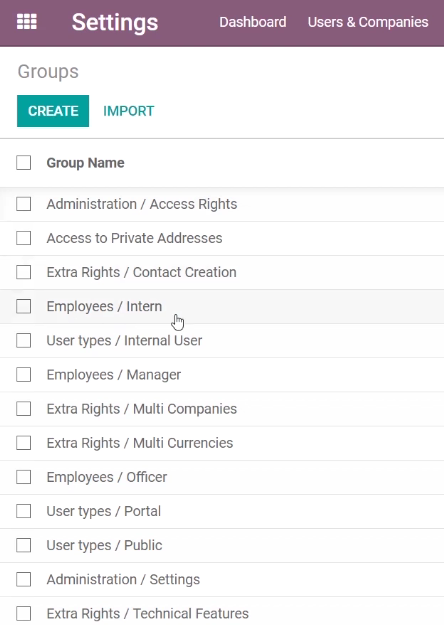Screen dimensions: 444x625
Task: Open the Extra Rights / Contact Creation group
Action: pyautogui.click(x=141, y=272)
